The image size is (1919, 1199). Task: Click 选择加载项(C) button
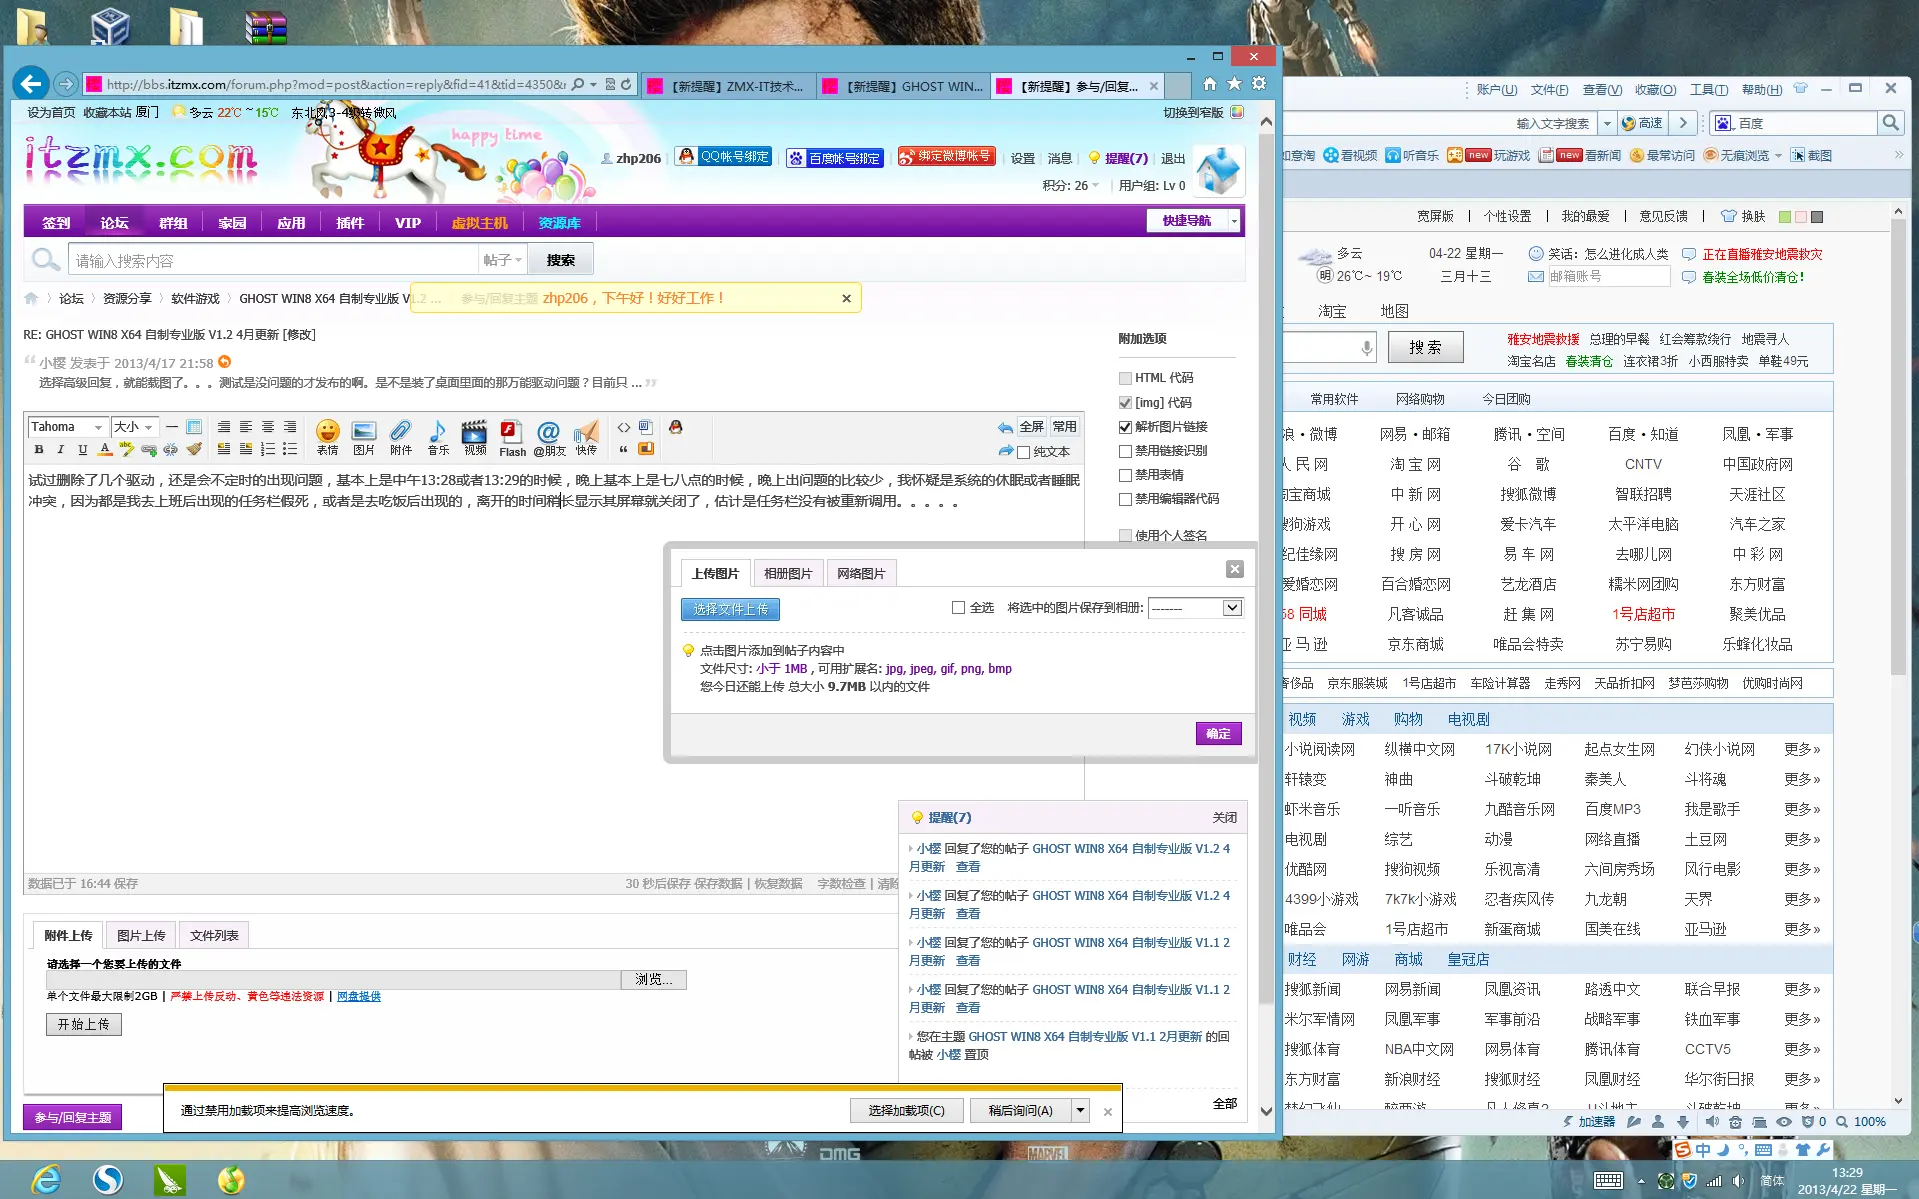coord(906,1110)
